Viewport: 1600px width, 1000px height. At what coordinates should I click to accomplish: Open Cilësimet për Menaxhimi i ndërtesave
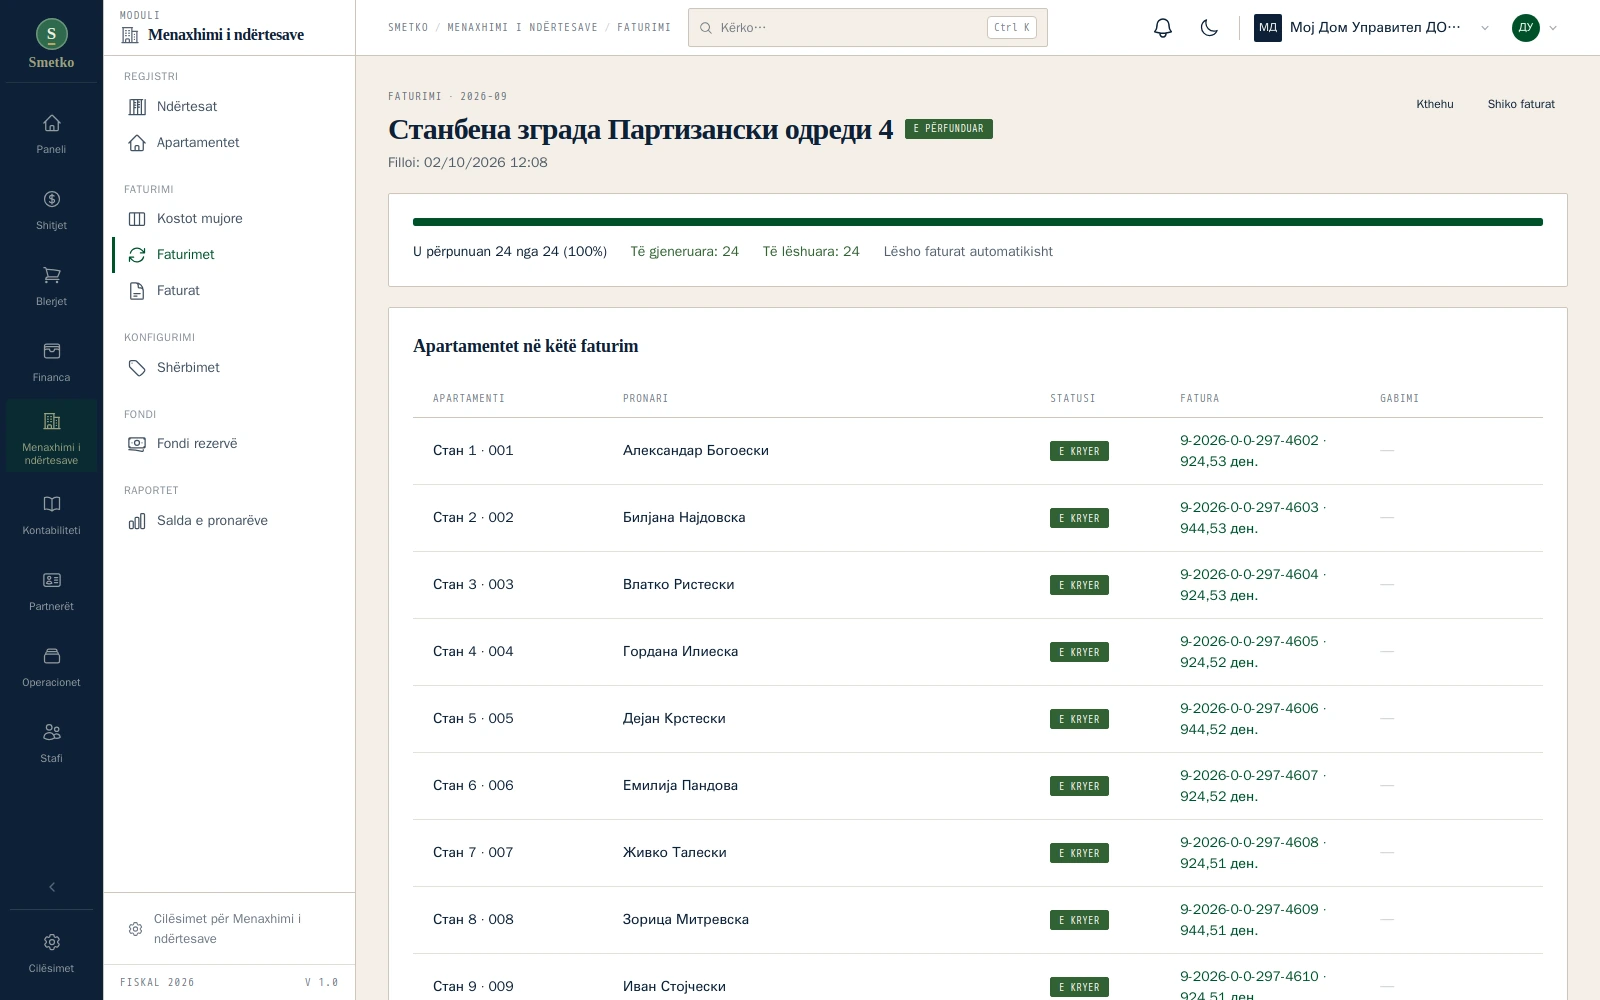click(x=229, y=928)
